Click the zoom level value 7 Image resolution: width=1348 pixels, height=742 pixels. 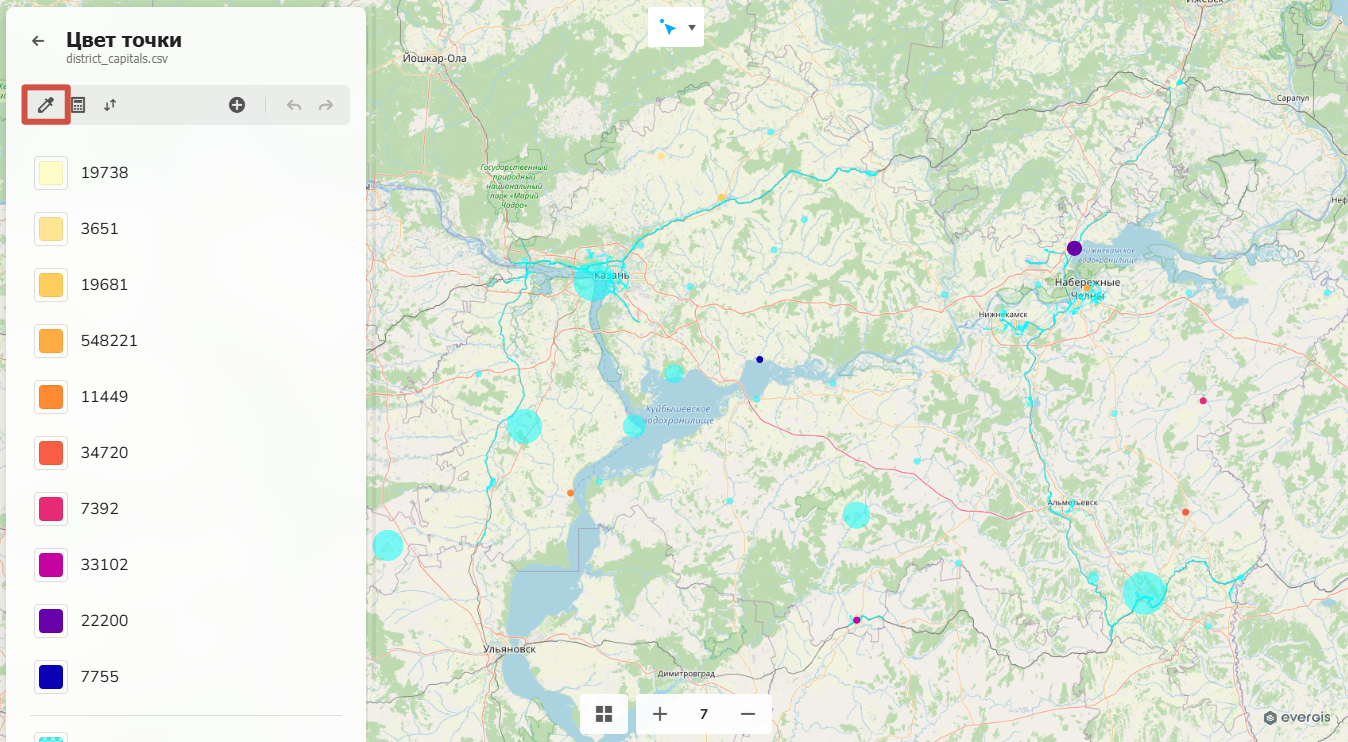click(704, 714)
